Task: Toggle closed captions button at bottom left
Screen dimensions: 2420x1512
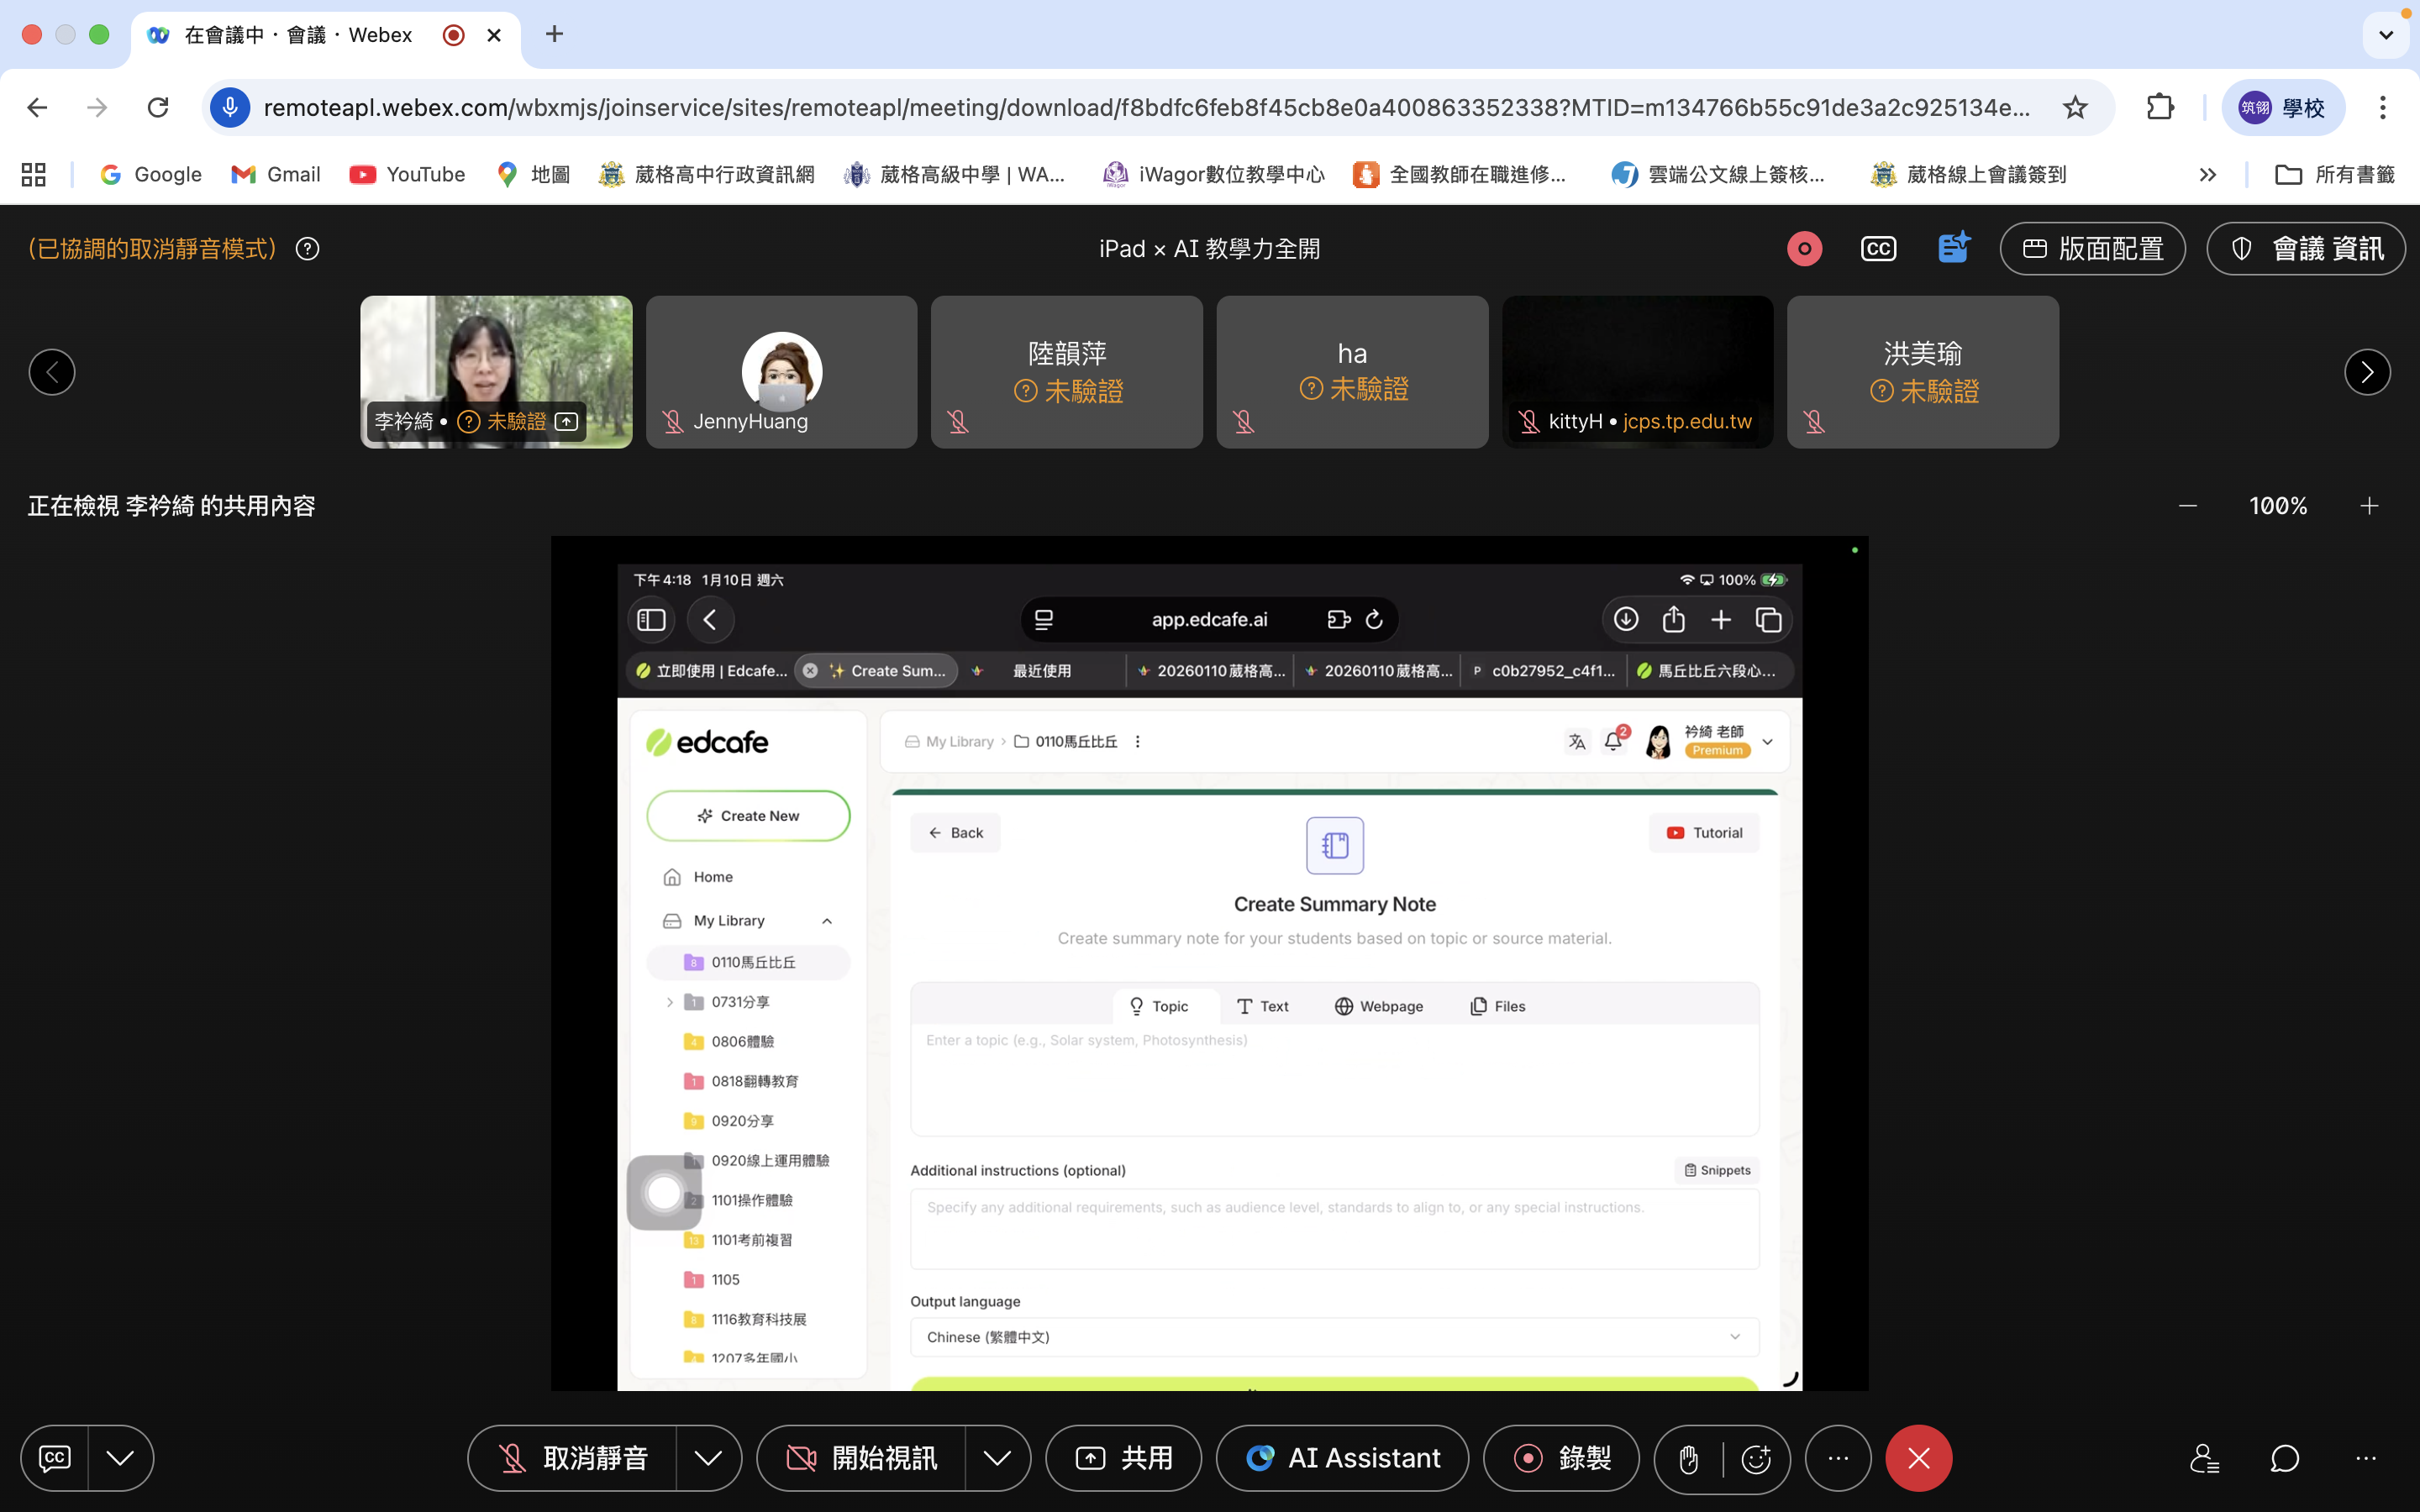Action: (x=55, y=1459)
